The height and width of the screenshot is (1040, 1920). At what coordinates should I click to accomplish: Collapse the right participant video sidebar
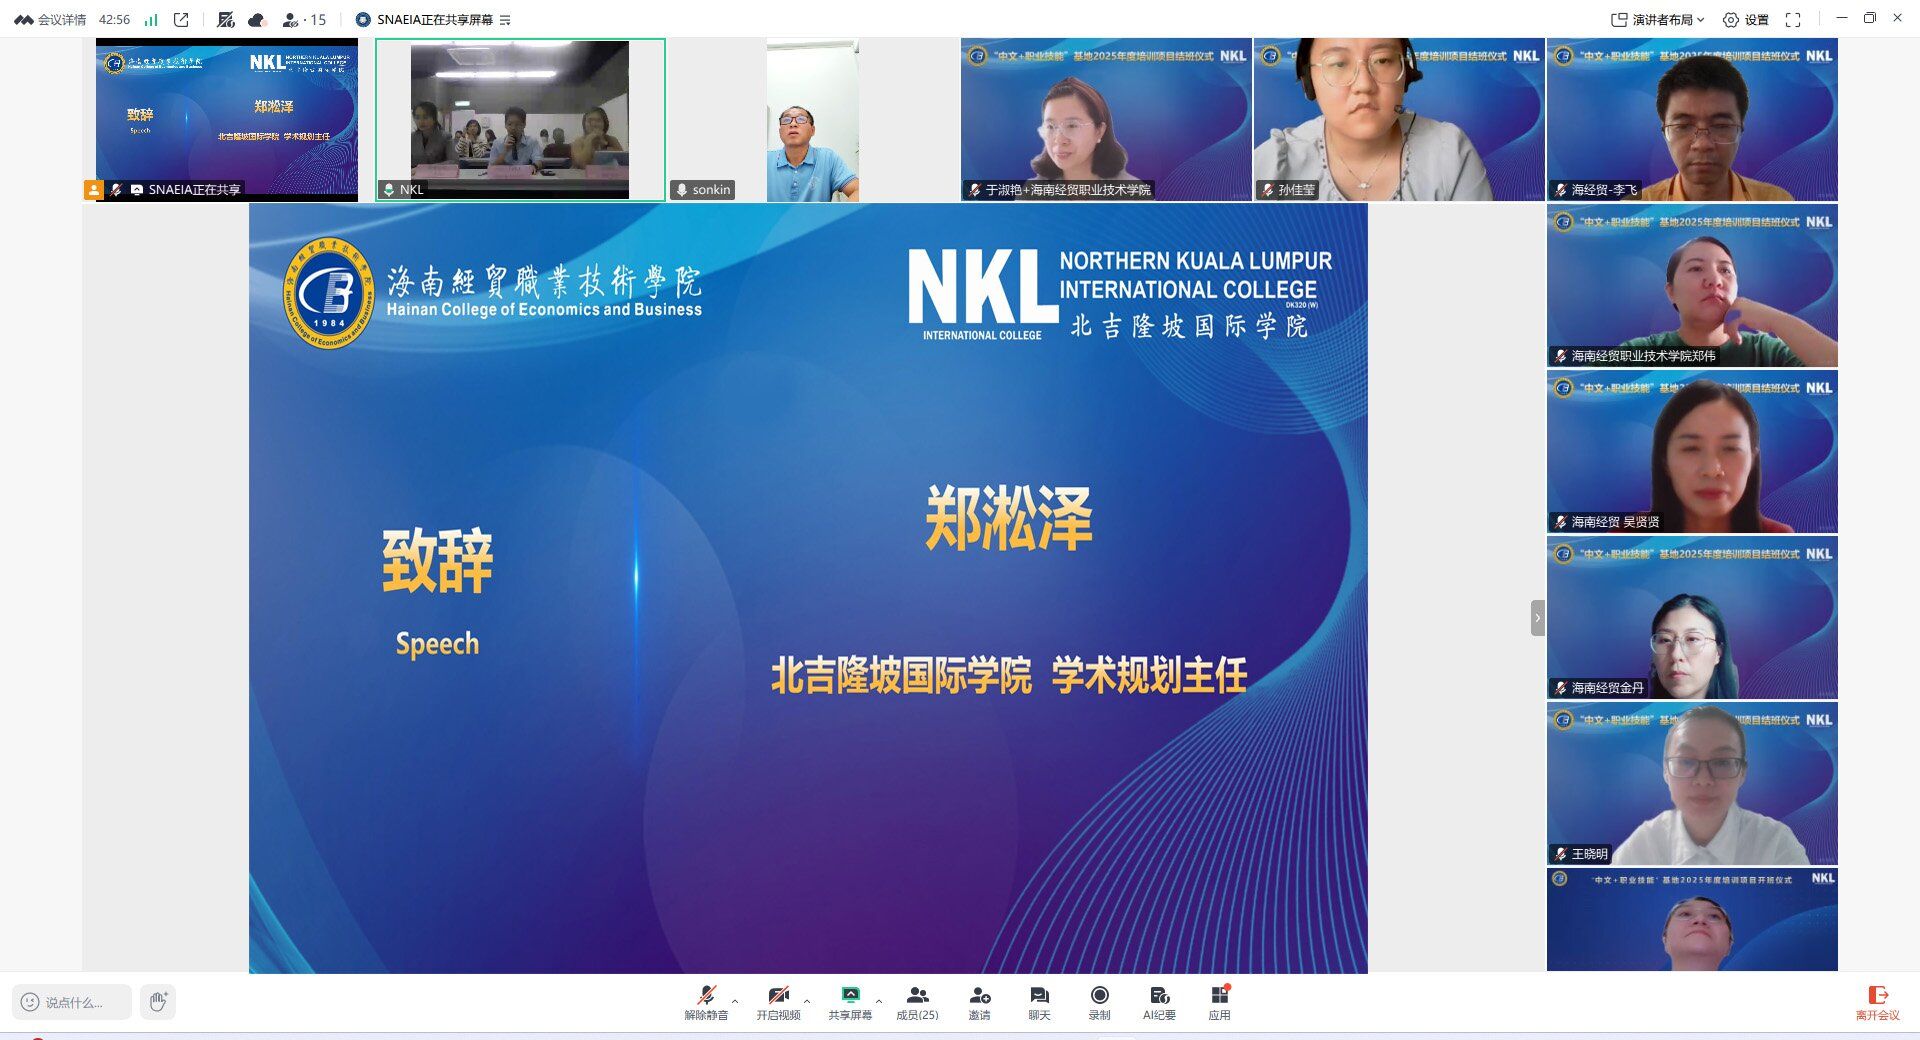click(x=1537, y=618)
